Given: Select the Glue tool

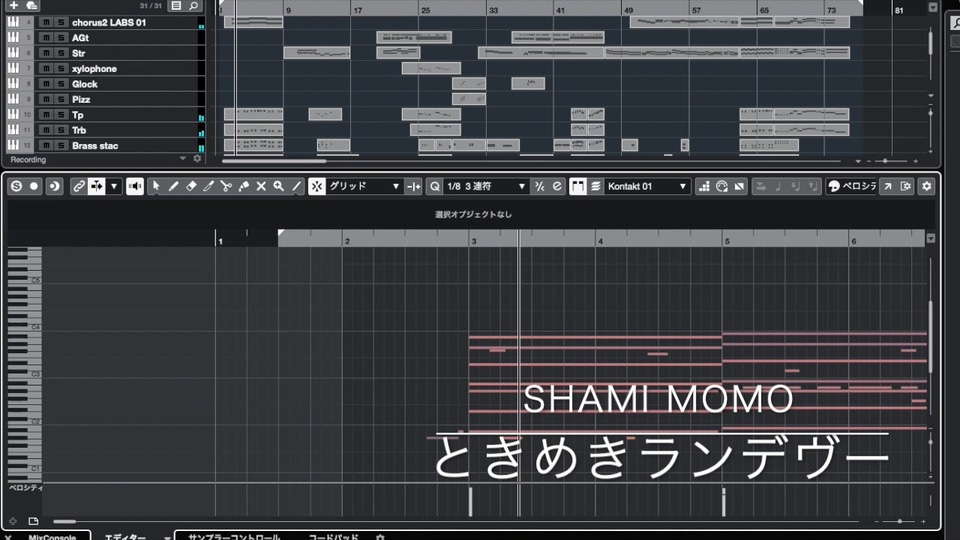Looking at the screenshot, I should [244, 186].
